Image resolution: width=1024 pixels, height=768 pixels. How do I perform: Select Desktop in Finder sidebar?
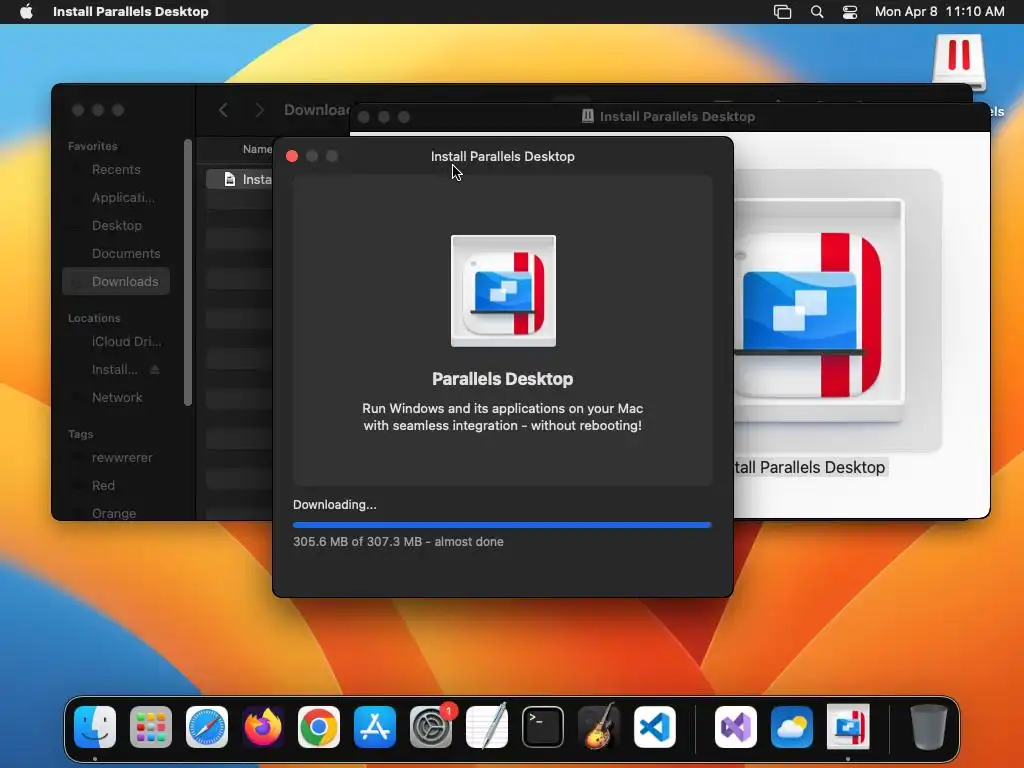[x=117, y=225]
